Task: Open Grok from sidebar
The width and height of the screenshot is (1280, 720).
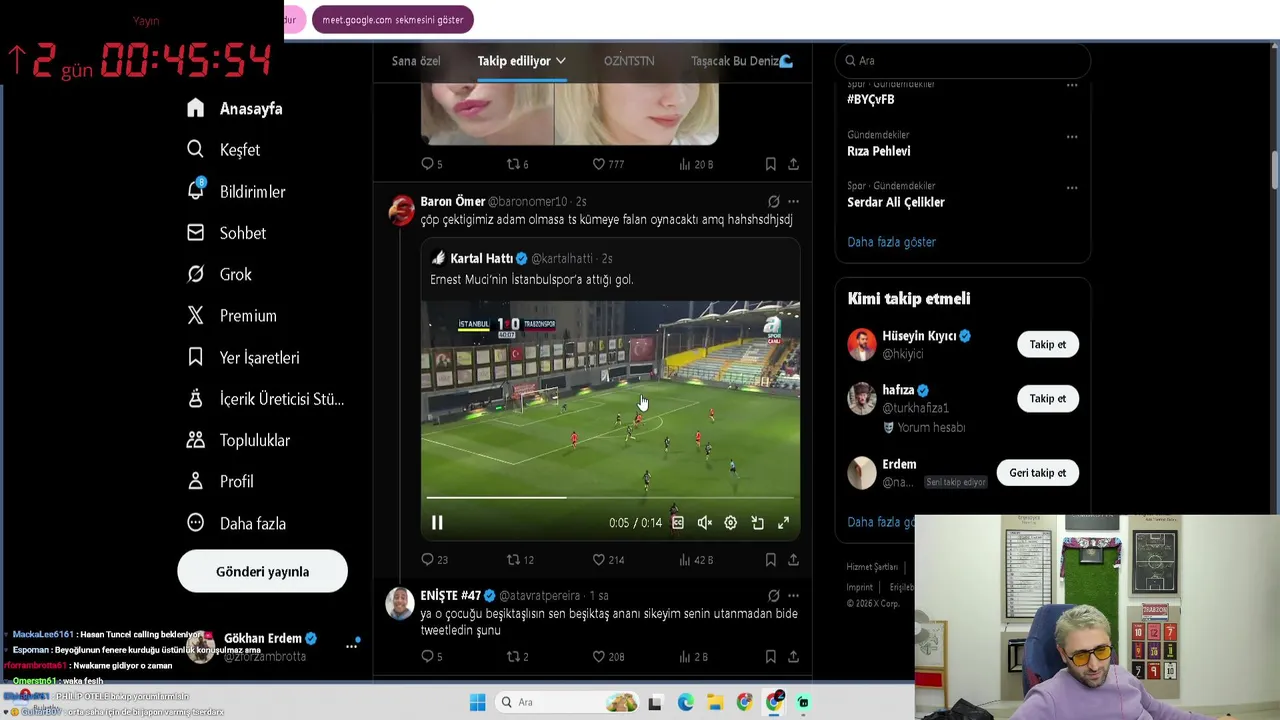Action: pyautogui.click(x=220, y=274)
